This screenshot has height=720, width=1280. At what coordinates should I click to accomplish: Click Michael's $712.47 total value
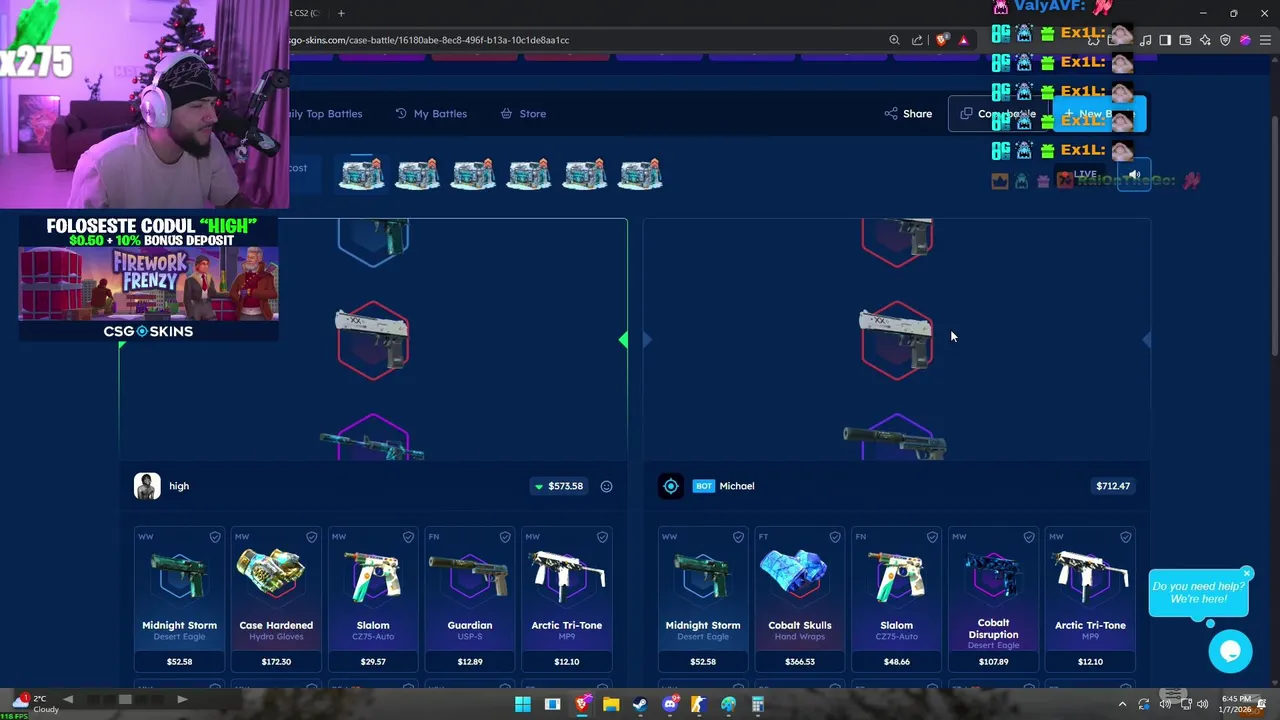[x=1113, y=486]
